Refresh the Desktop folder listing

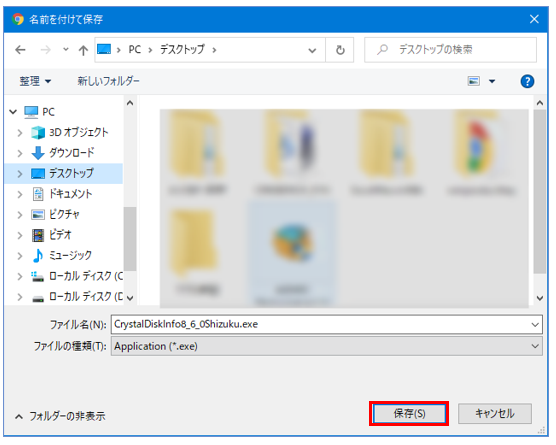[x=340, y=50]
